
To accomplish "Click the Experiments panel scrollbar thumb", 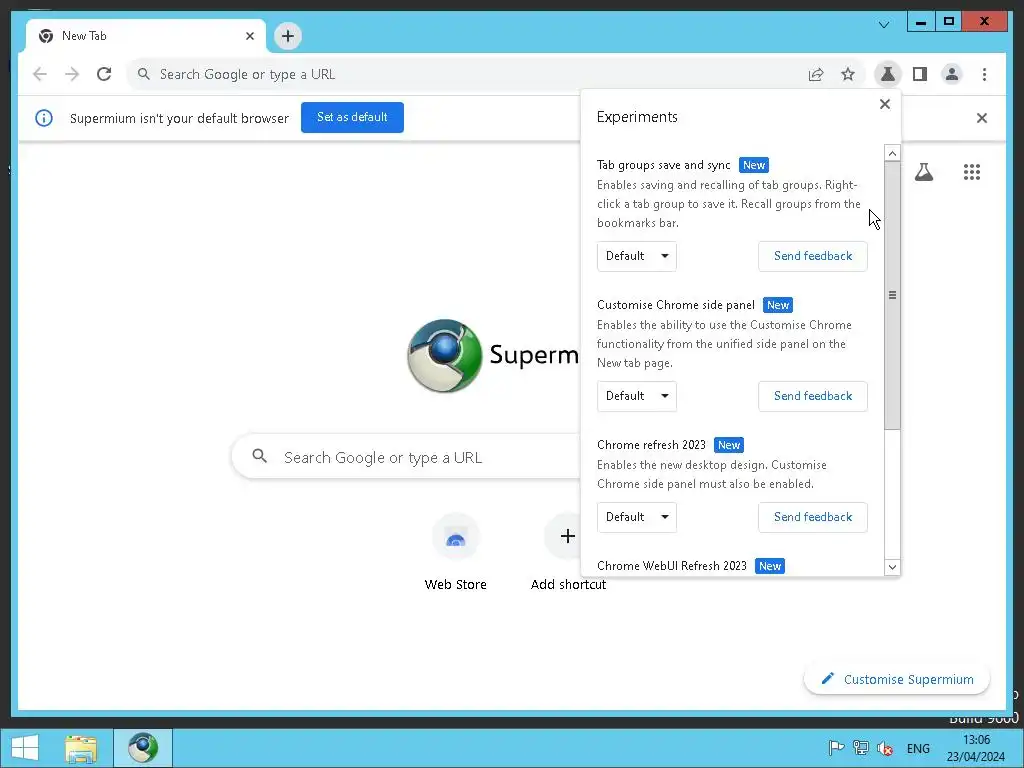I will tap(892, 295).
